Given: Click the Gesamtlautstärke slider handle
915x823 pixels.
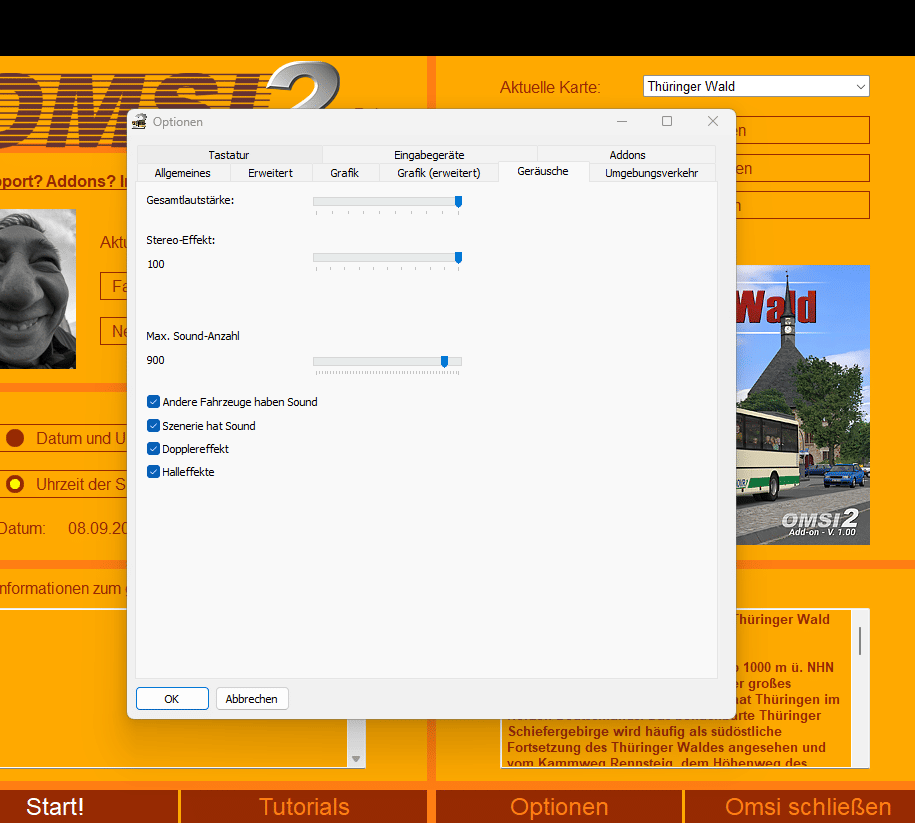Looking at the screenshot, I should pyautogui.click(x=458, y=202).
